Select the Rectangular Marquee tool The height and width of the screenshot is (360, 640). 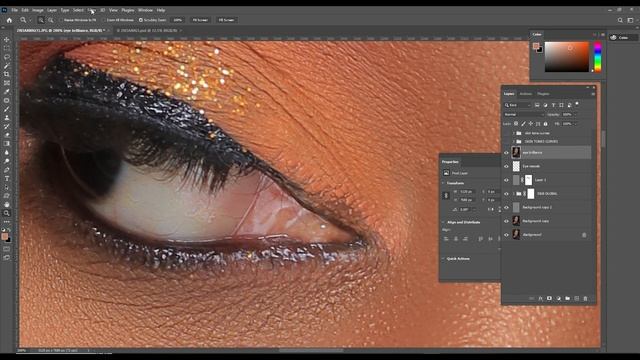click(x=7, y=48)
